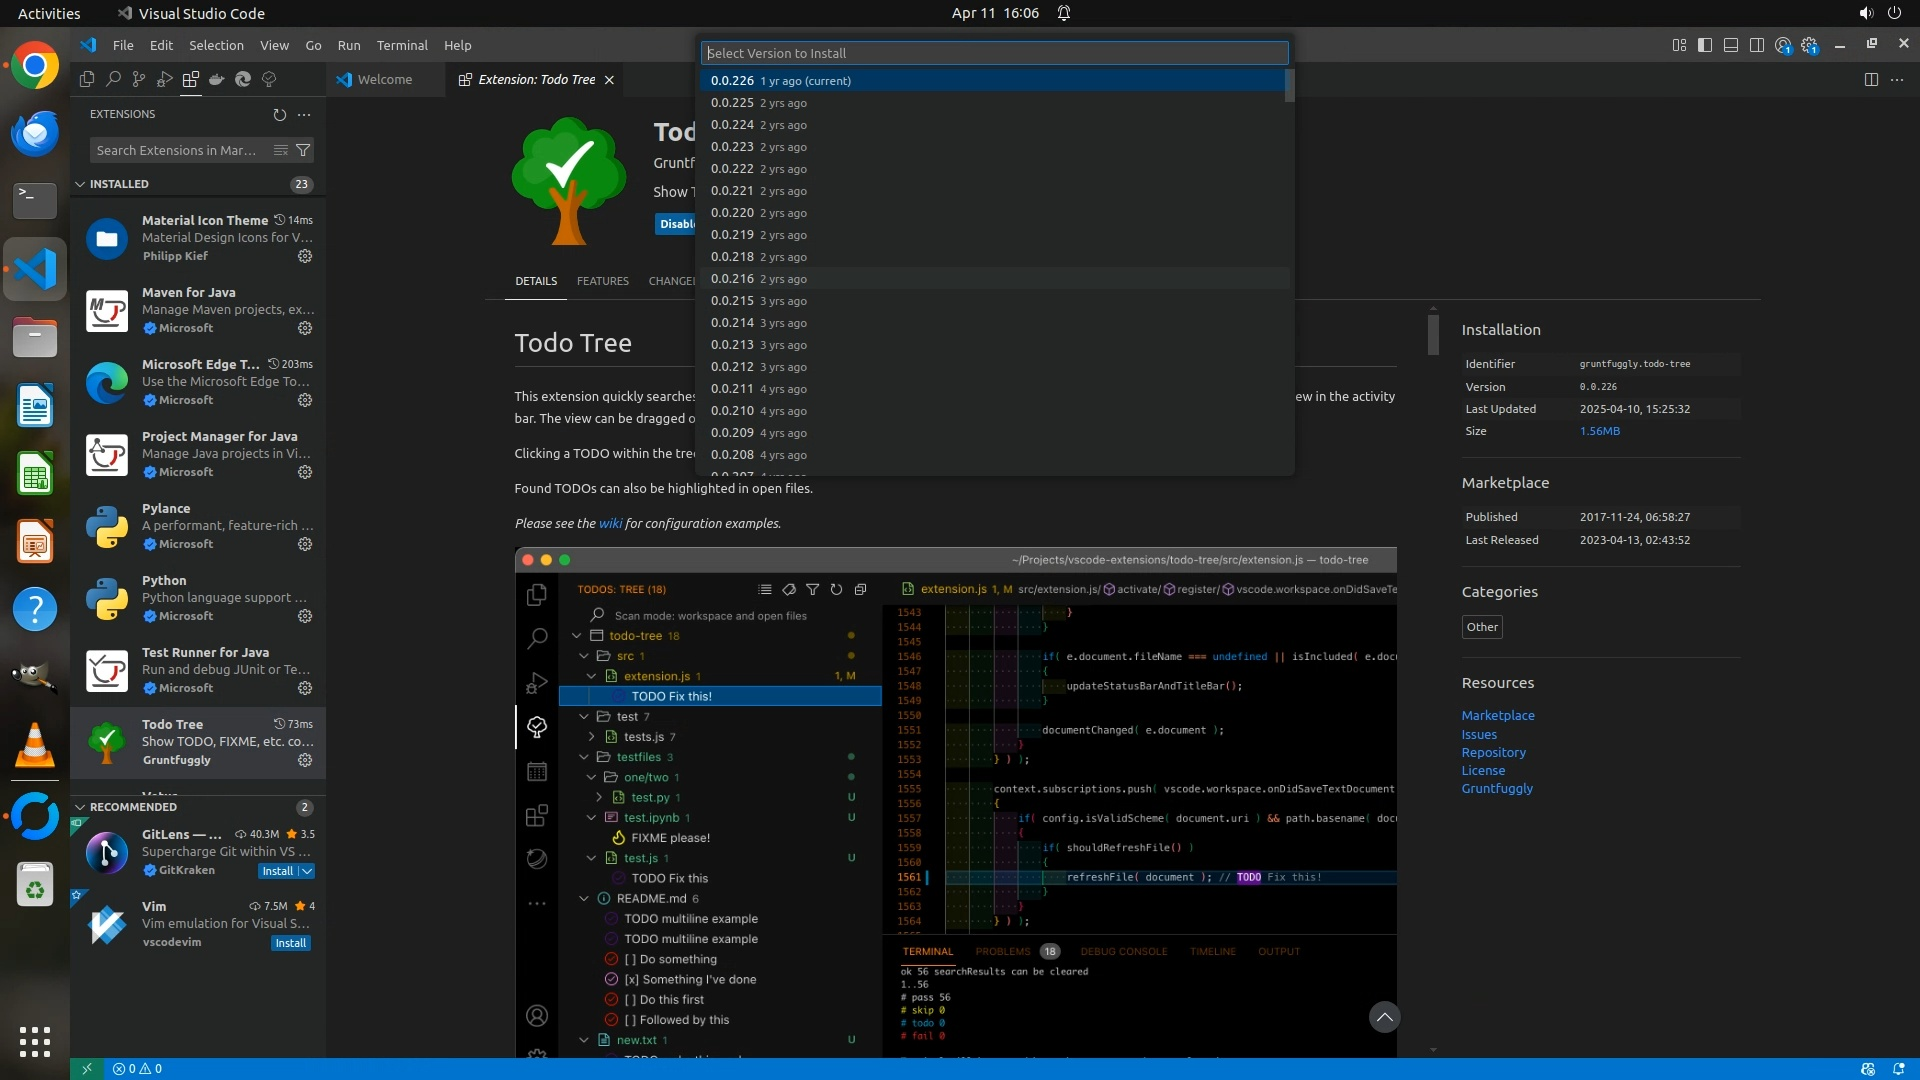Click the Select Version to Install field

tap(994, 53)
